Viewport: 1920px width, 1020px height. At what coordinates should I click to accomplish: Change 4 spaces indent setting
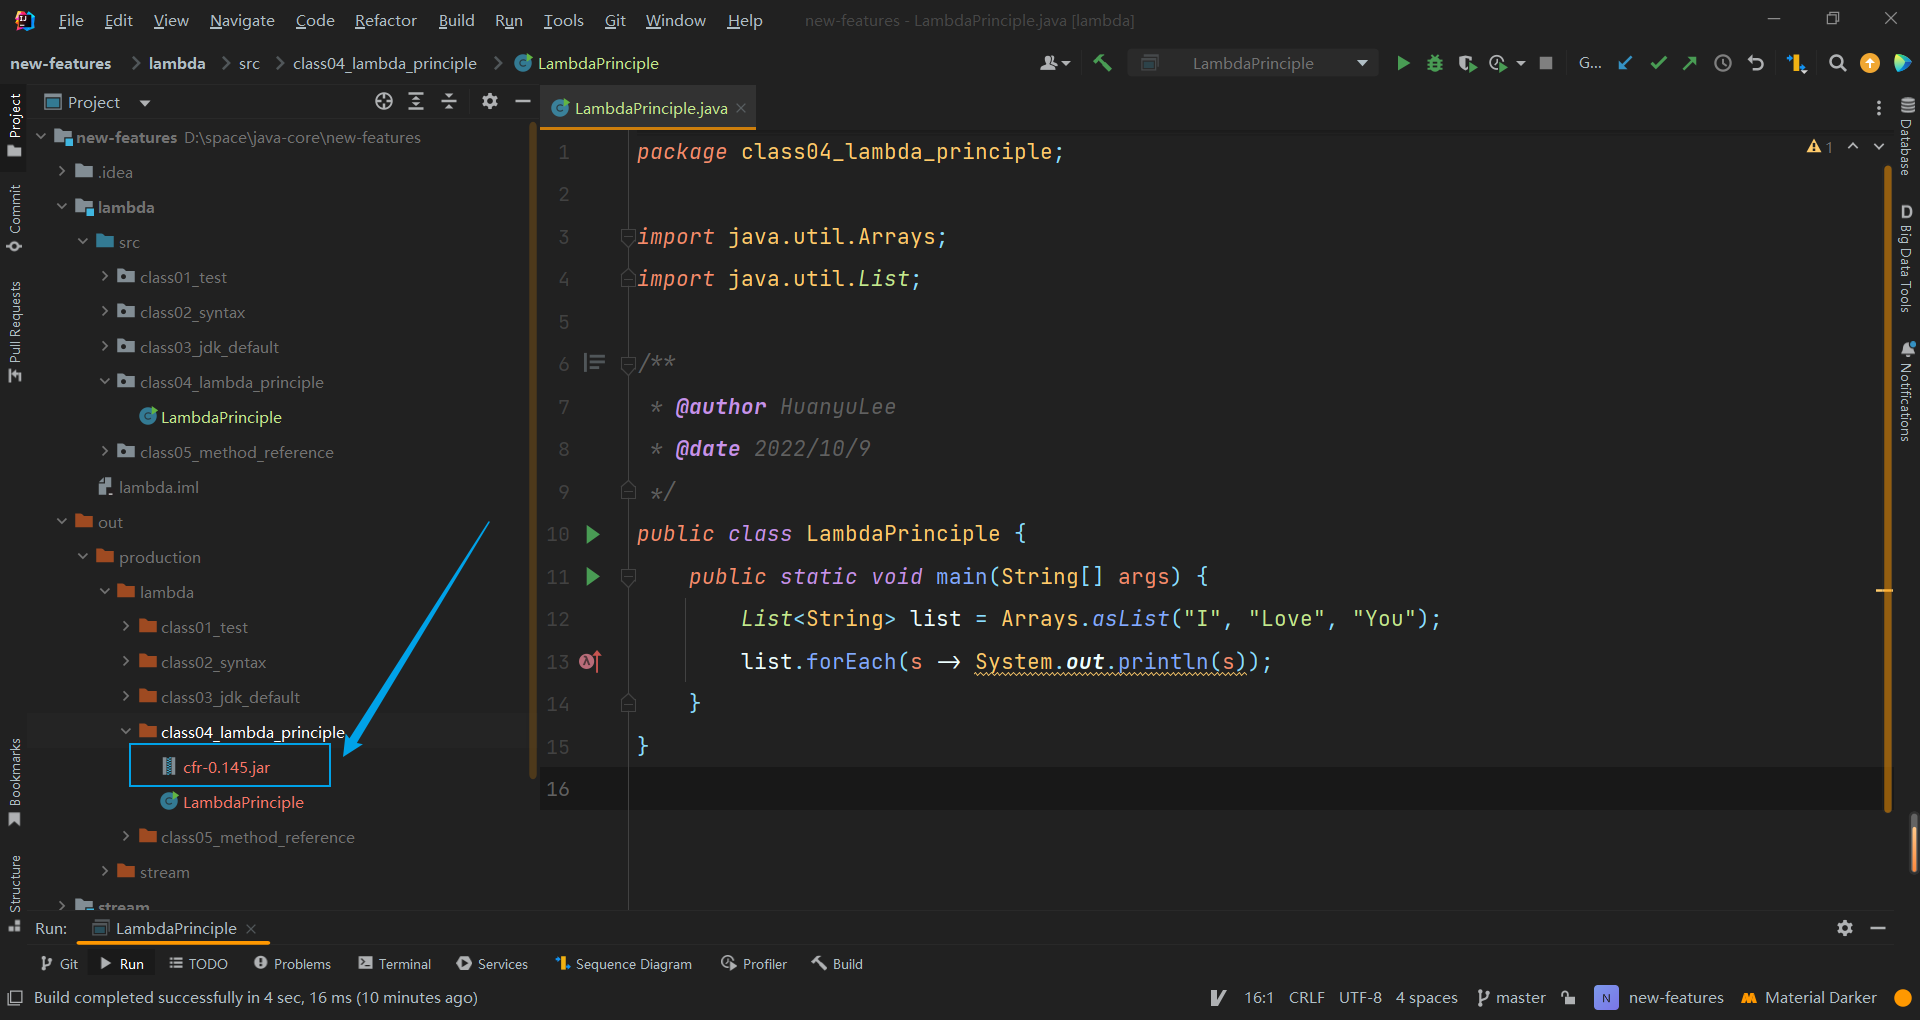[x=1426, y=997]
